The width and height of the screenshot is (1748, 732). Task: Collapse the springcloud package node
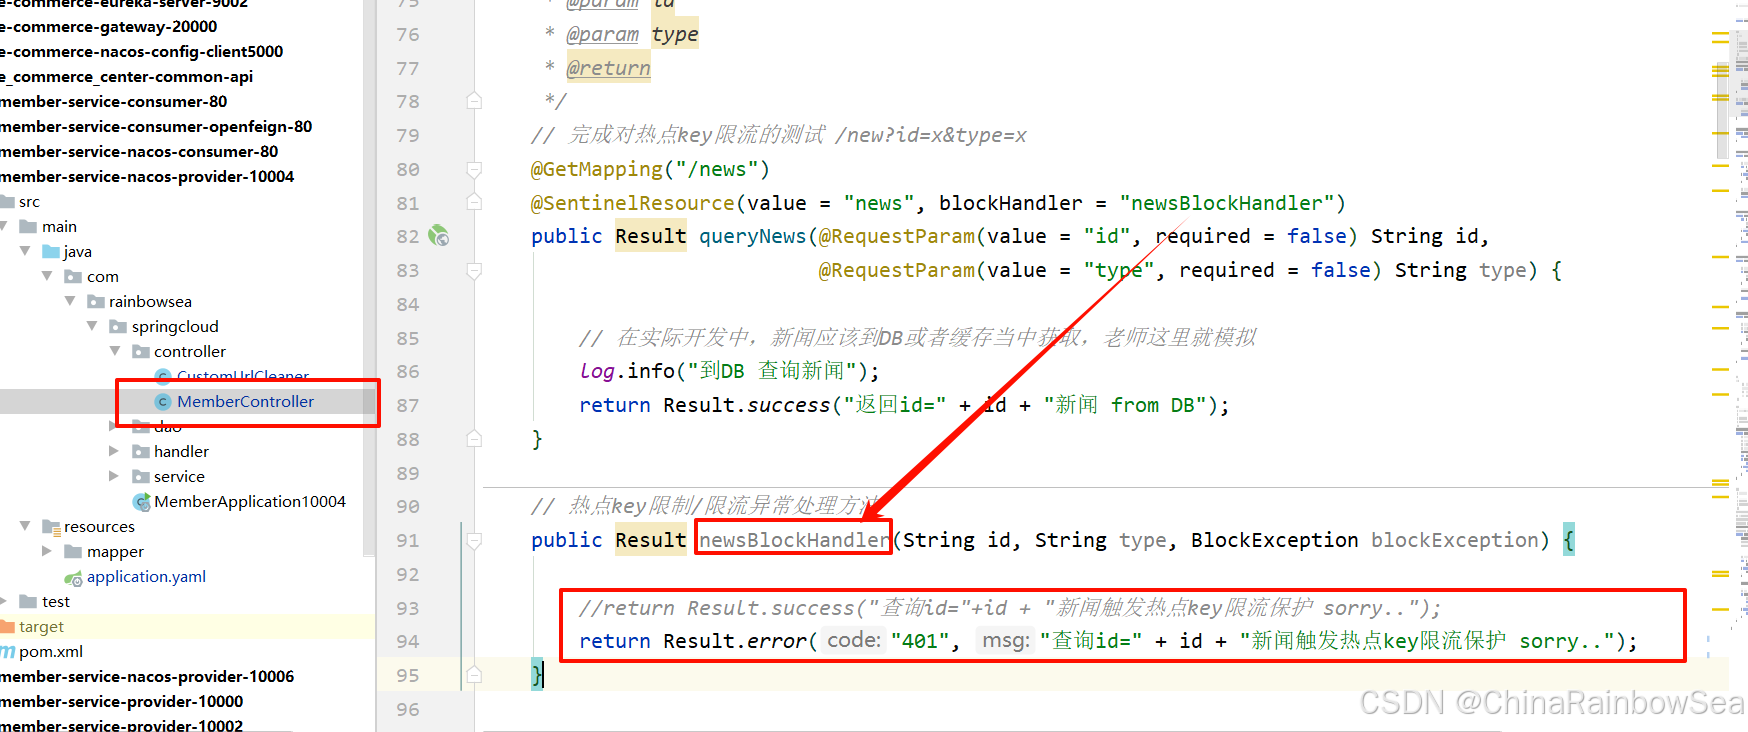pos(92,326)
